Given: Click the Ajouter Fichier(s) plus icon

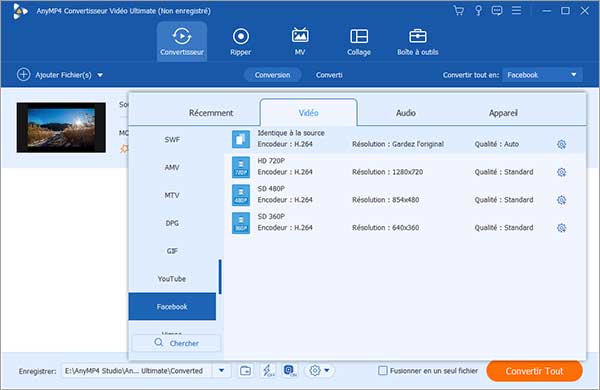Looking at the screenshot, I should tap(23, 74).
